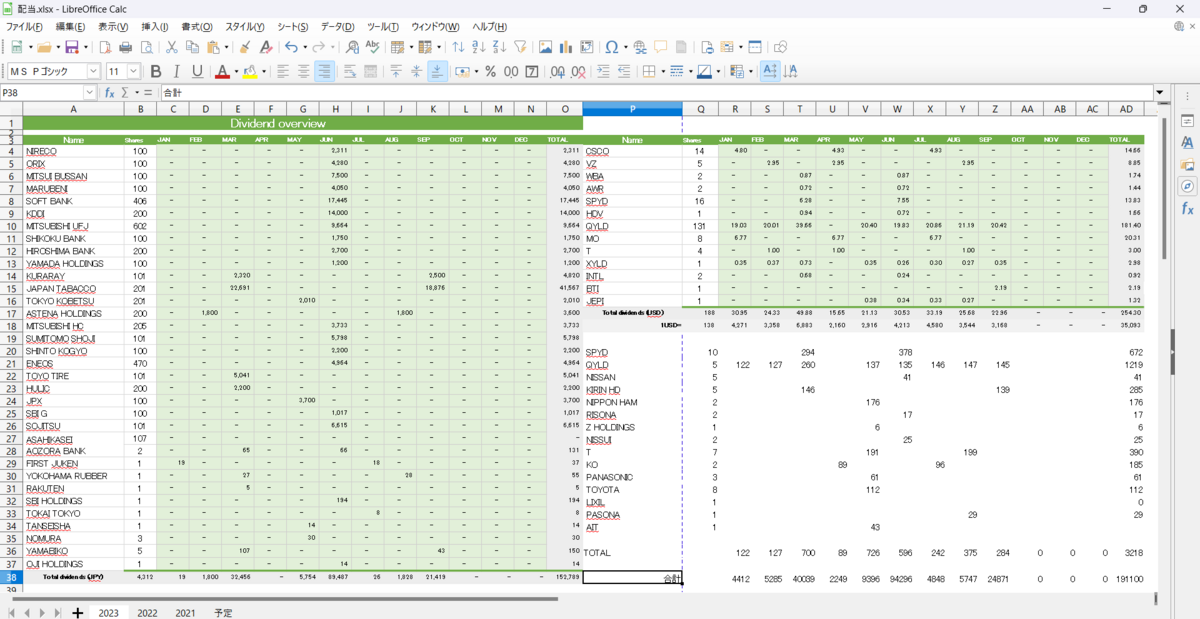Switch to the 予定 sheet tab
The image size is (1200, 619).
[x=224, y=612]
